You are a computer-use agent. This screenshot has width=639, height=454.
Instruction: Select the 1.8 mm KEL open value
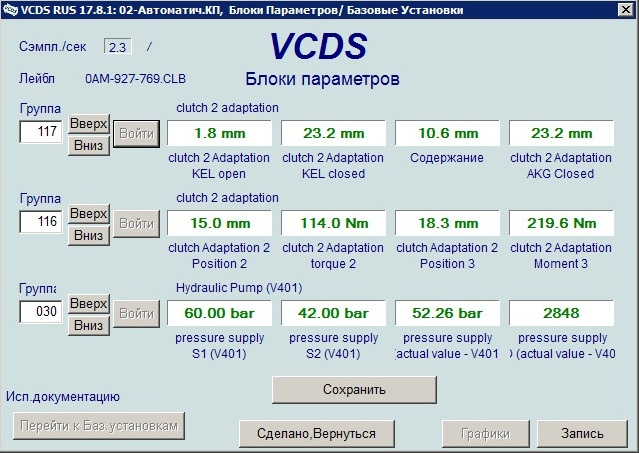coord(220,133)
